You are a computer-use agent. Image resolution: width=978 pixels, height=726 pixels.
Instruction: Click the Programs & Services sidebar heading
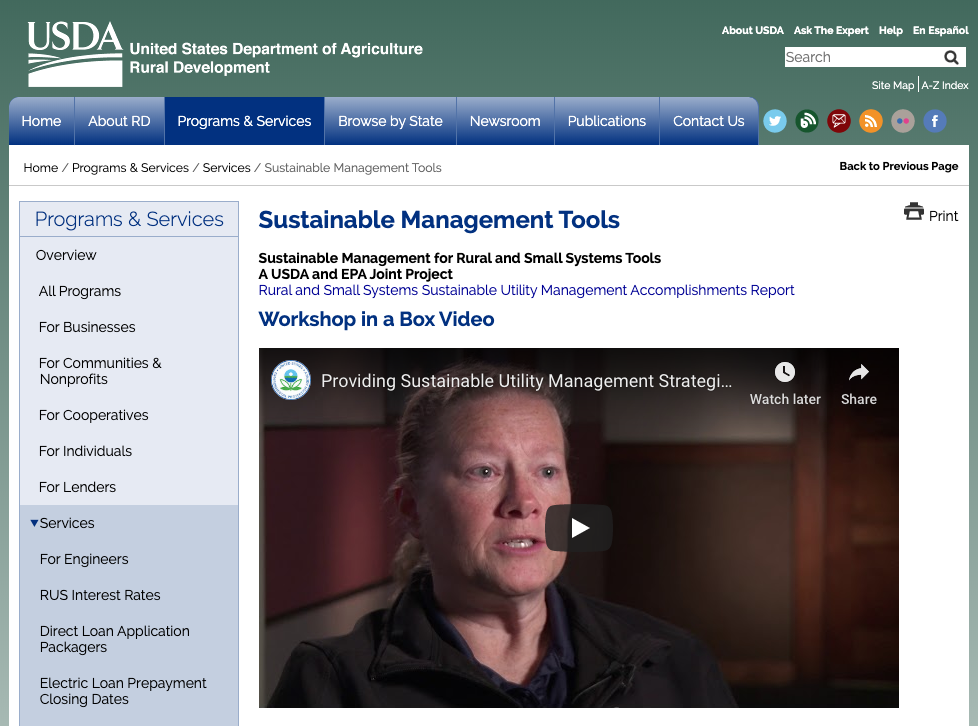pos(129,219)
